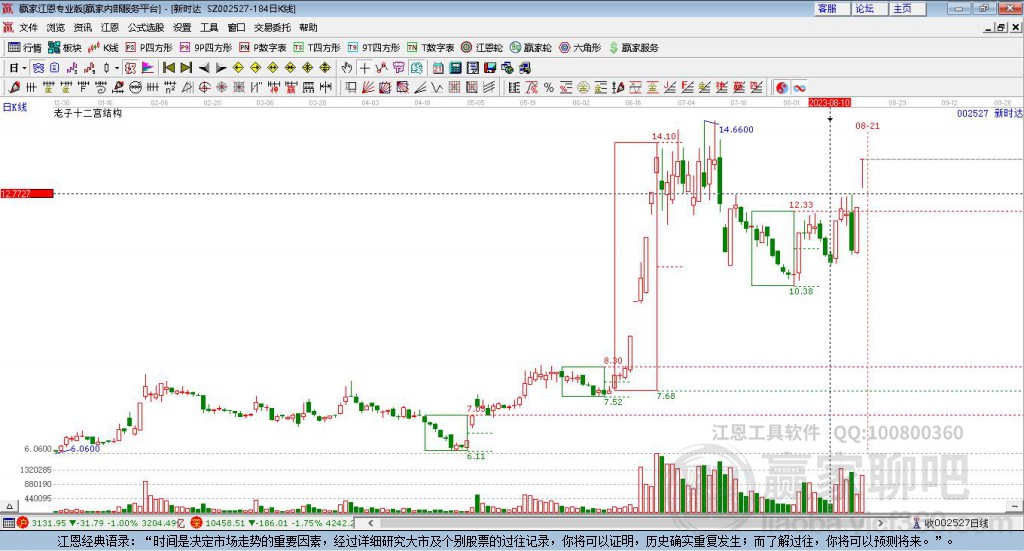Open the calculator icon

[x=455, y=67]
